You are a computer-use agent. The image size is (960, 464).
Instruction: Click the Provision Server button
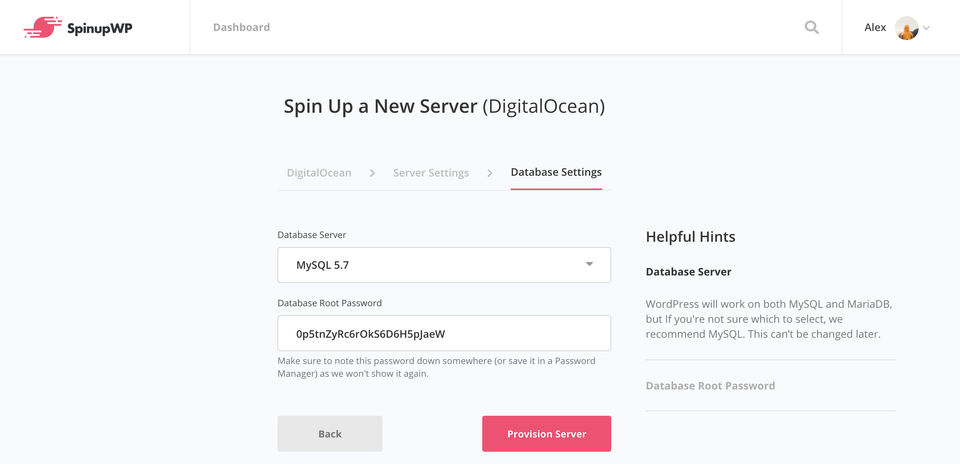546,433
